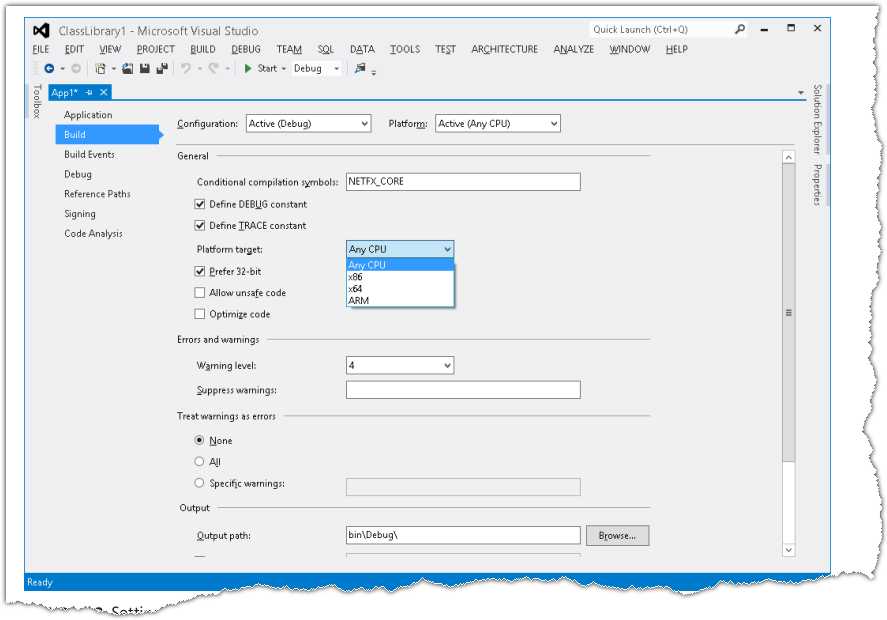Choose x64 in platform target list

point(400,289)
